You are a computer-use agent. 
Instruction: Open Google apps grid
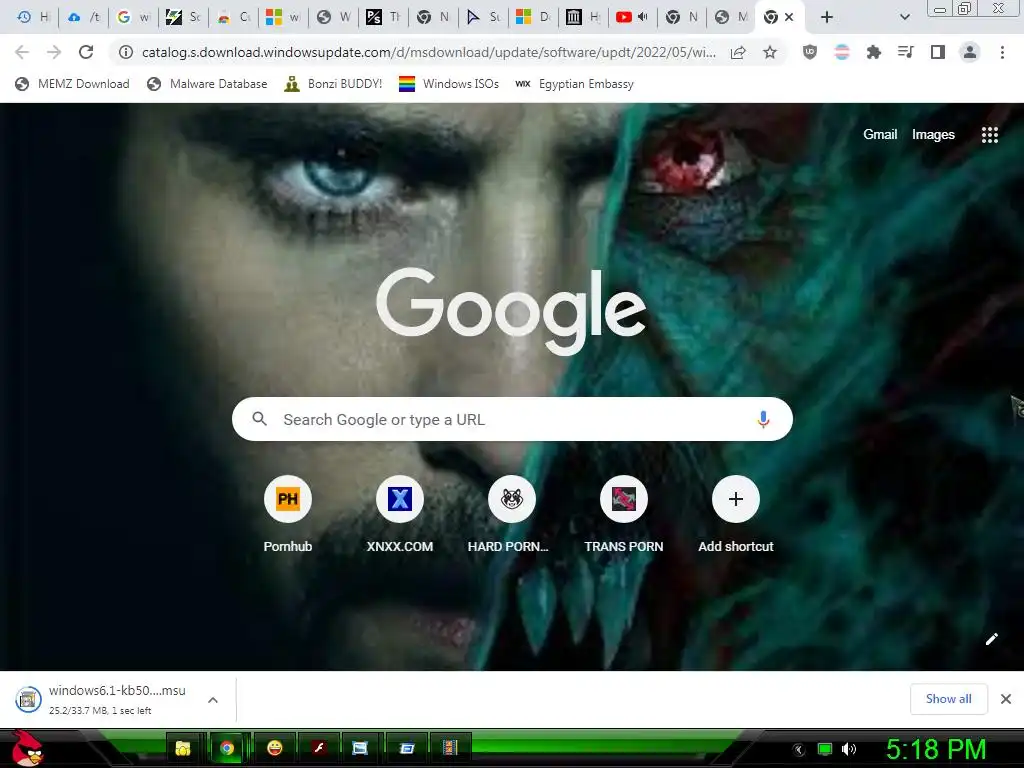tap(989, 135)
